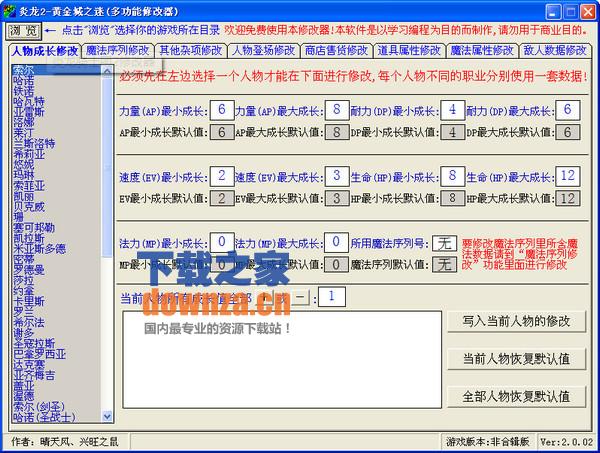Select 希莉亚 in the character list
The image size is (600, 453).
[57, 154]
